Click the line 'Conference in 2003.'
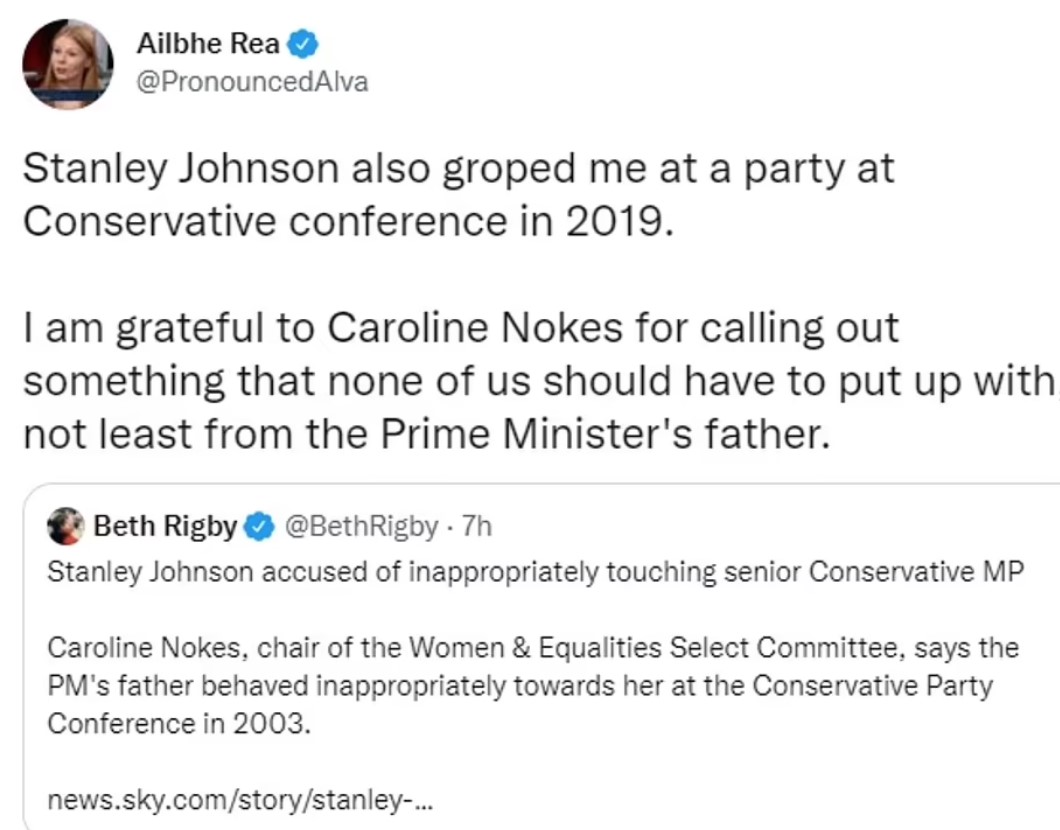The width and height of the screenshot is (1060, 830). pyautogui.click(x=179, y=724)
